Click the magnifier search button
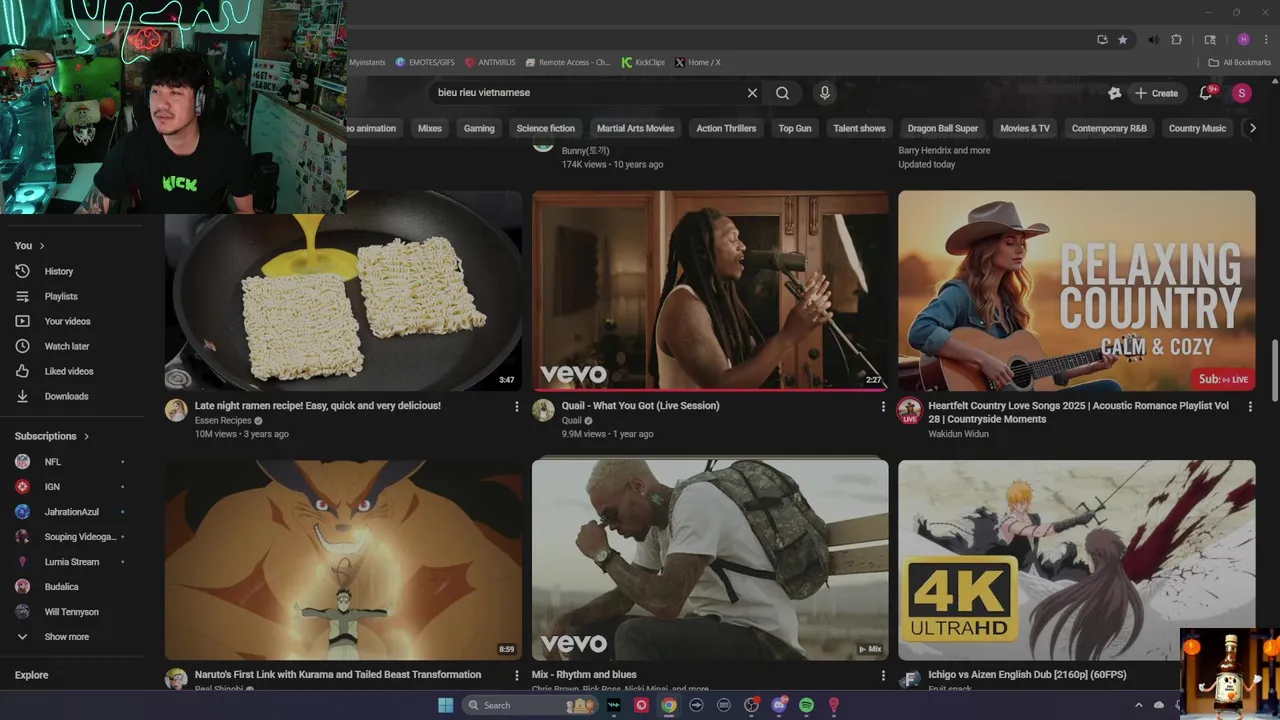This screenshot has height=720, width=1280. [x=782, y=93]
